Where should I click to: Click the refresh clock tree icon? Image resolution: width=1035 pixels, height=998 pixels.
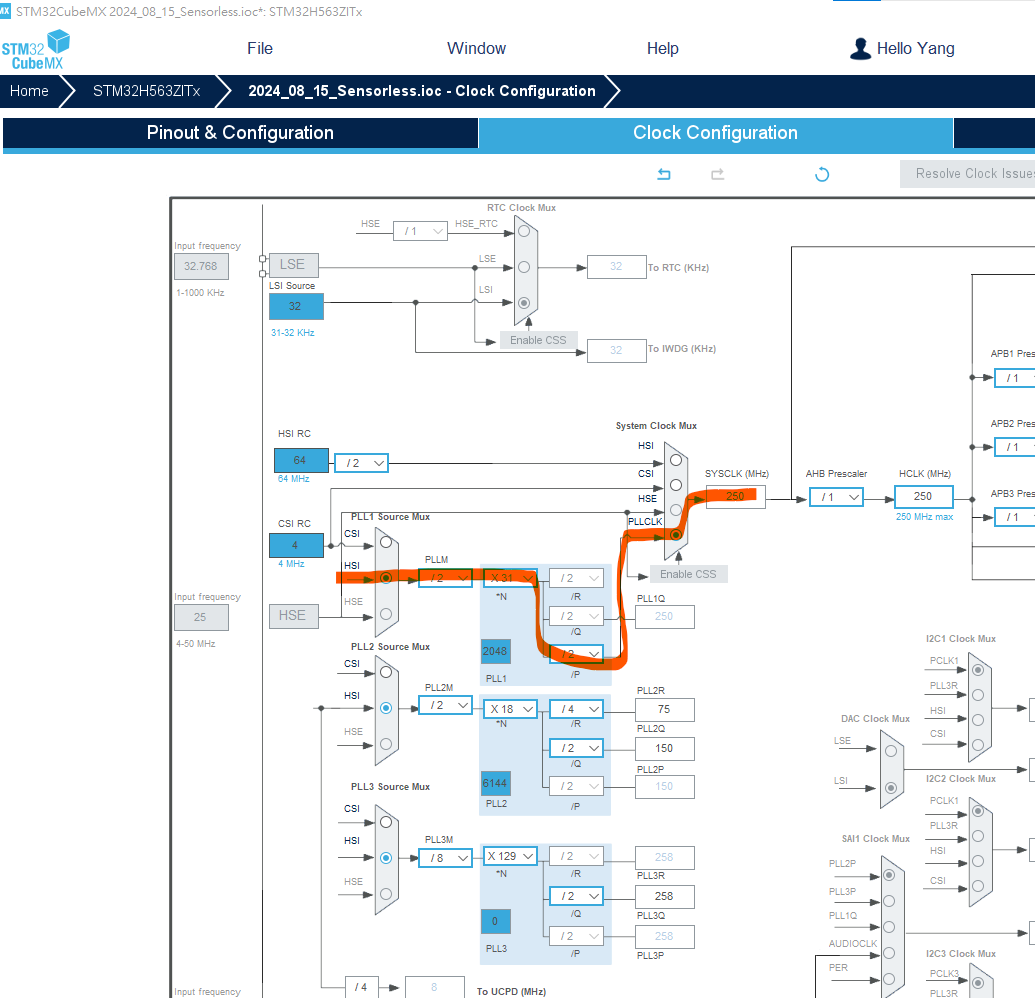point(822,174)
